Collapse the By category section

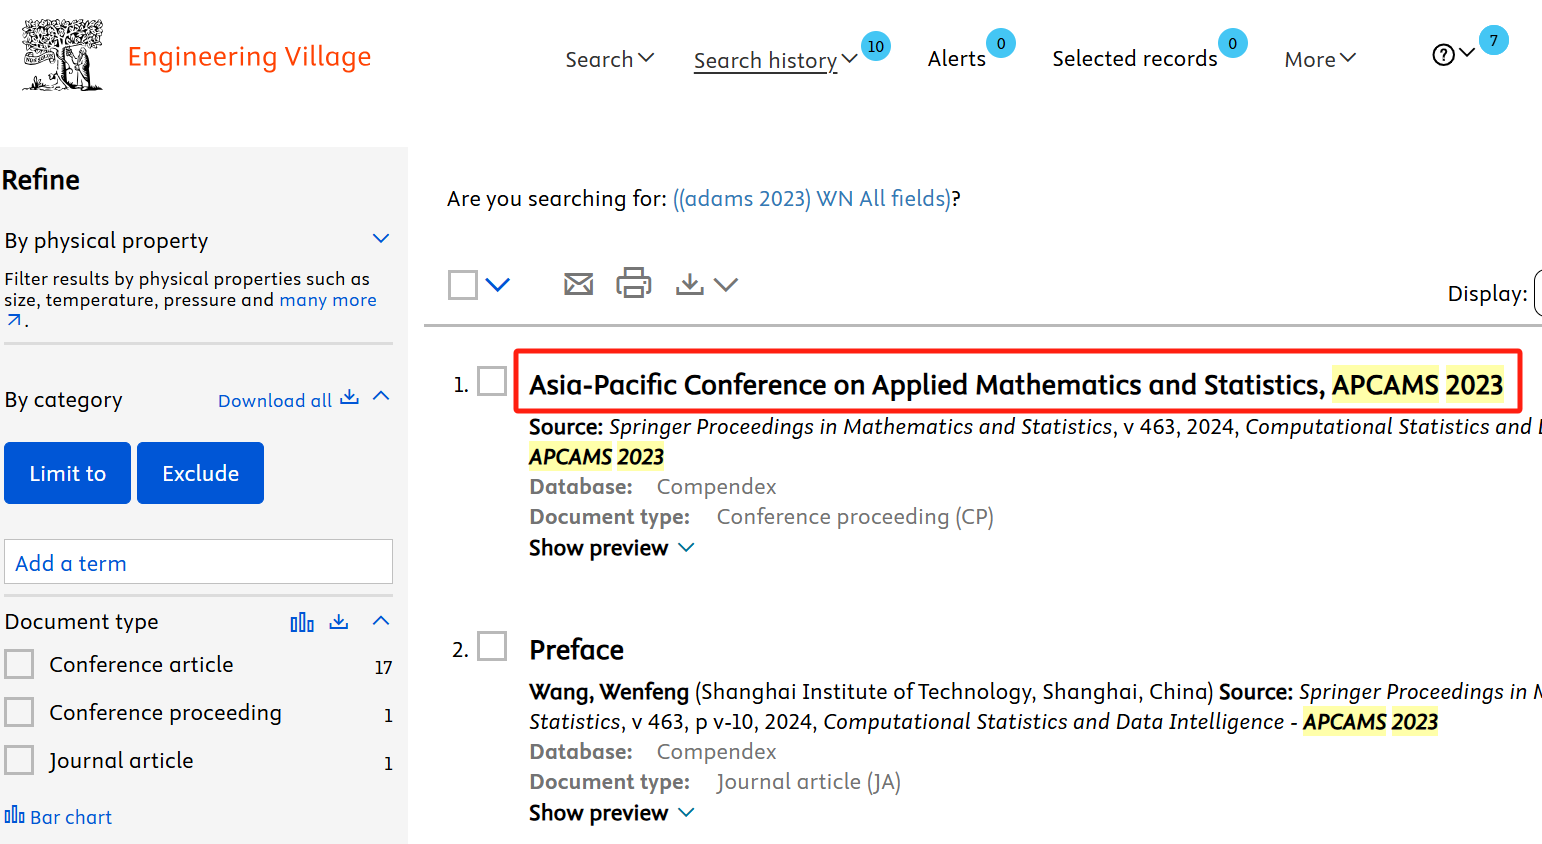381,397
